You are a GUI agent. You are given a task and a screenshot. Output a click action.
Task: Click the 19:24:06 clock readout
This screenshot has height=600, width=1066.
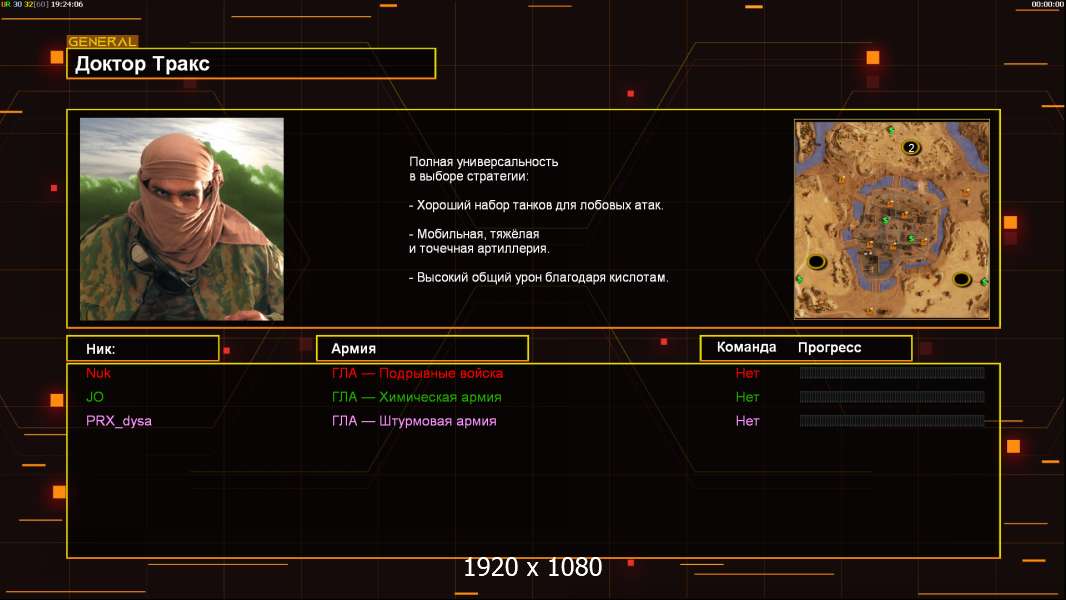click(67, 4)
